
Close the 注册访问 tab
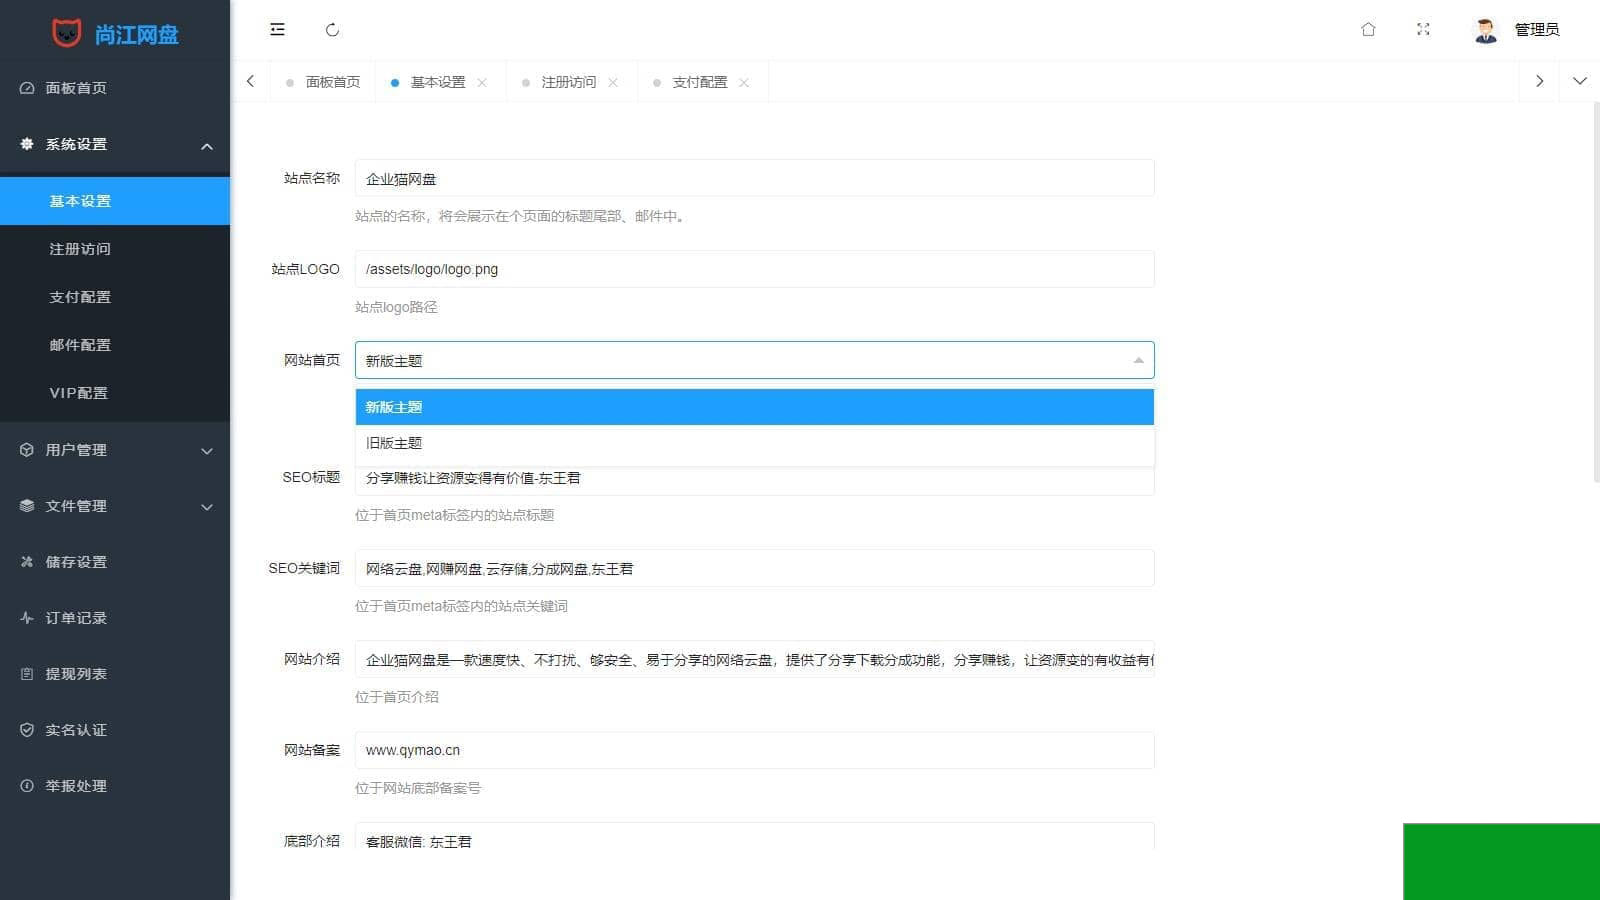[613, 82]
